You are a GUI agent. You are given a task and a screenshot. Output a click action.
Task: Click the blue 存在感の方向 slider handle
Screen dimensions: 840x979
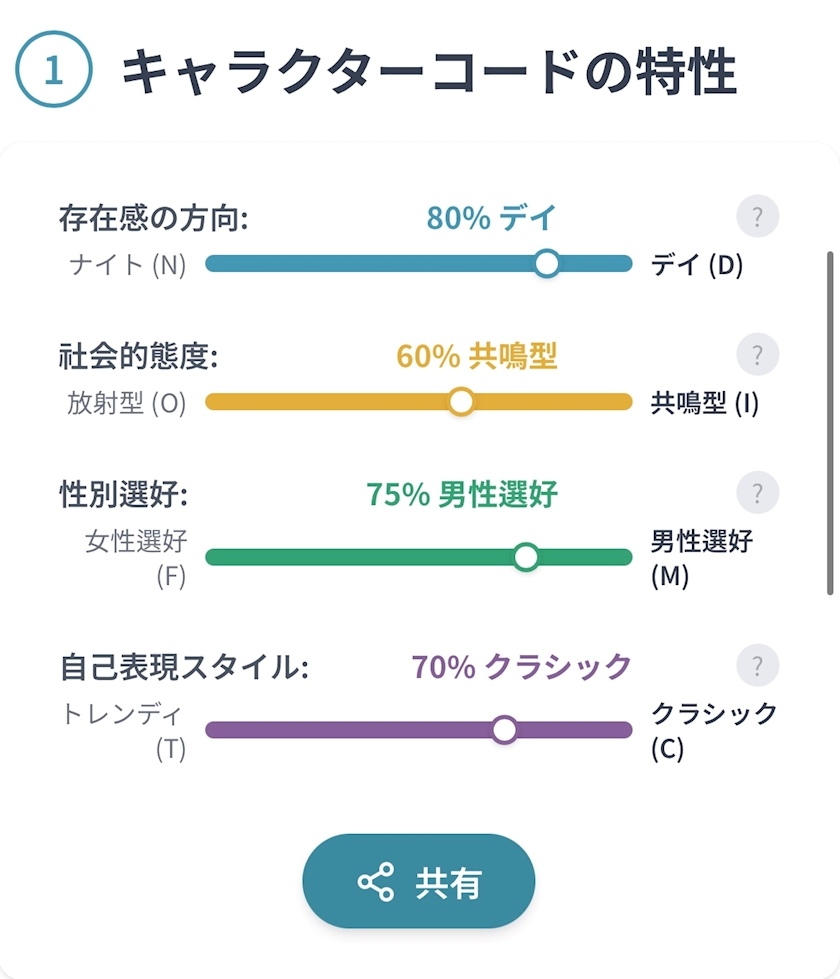[x=546, y=264]
